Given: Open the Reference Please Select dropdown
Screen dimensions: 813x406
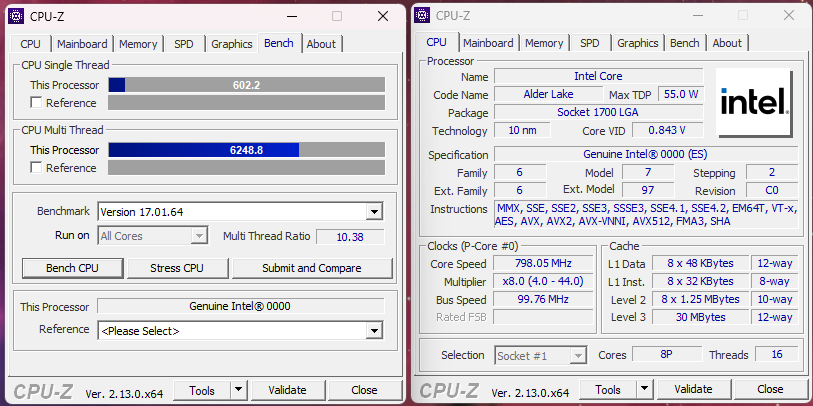Looking at the screenshot, I should pyautogui.click(x=374, y=331).
